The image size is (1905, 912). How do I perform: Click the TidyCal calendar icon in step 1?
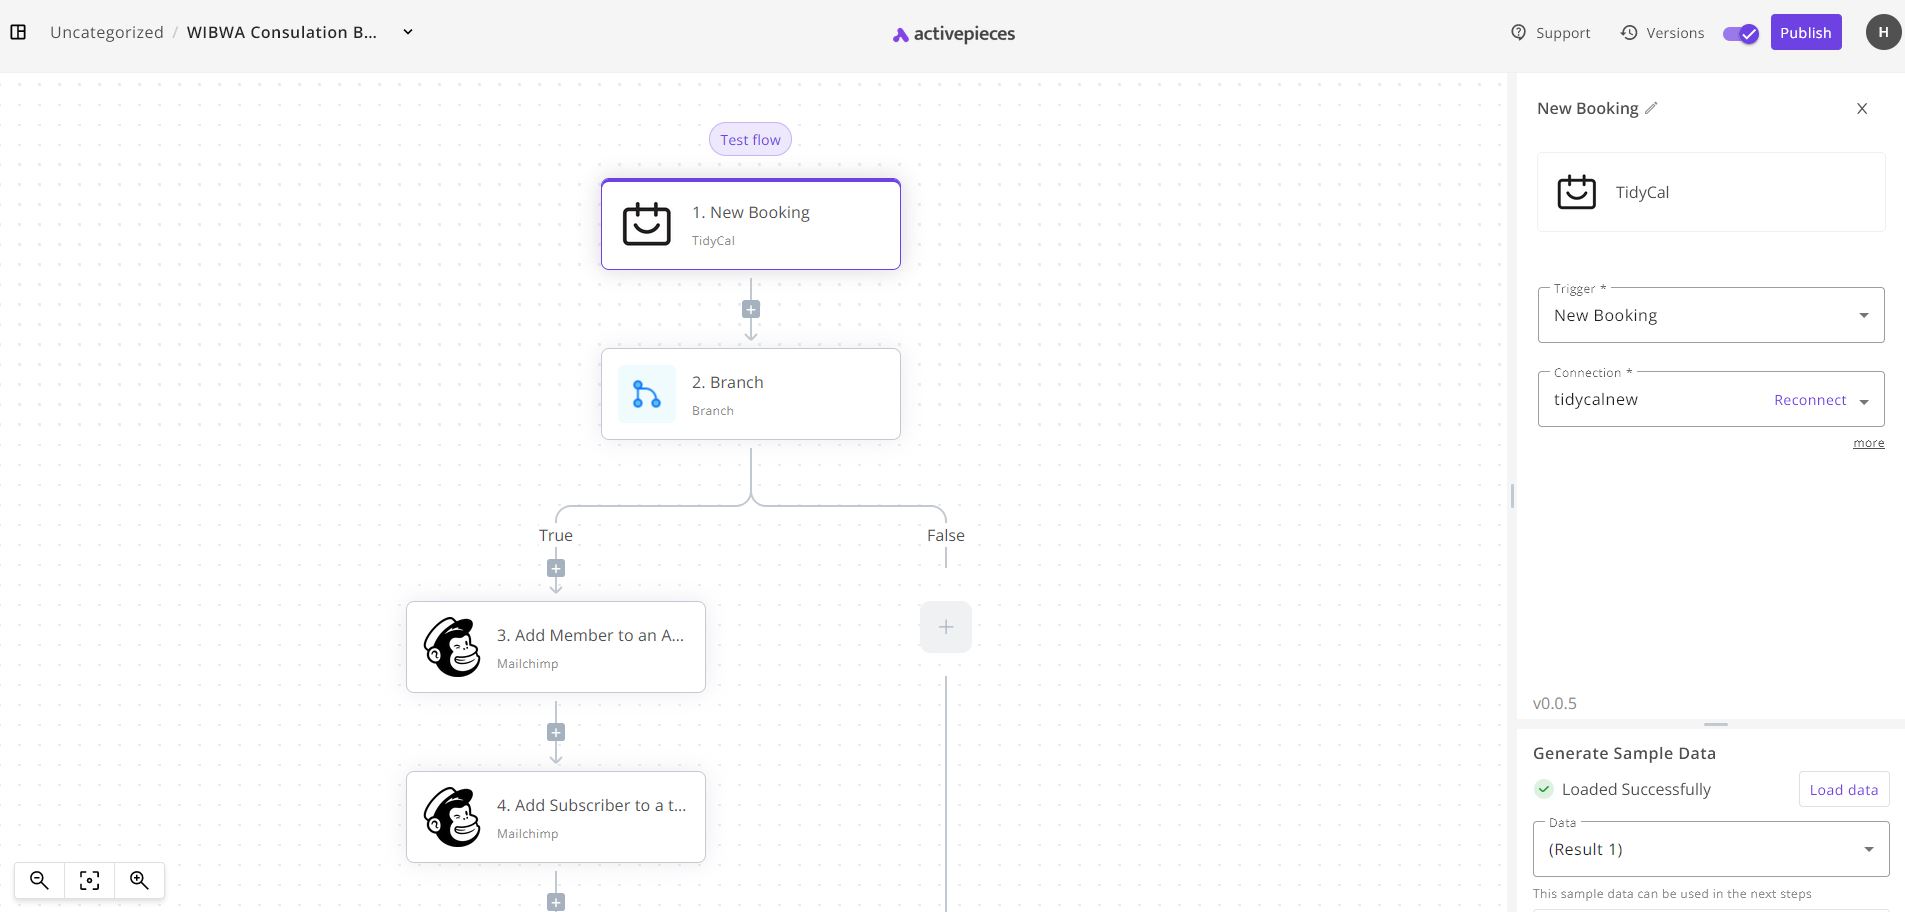pos(647,224)
